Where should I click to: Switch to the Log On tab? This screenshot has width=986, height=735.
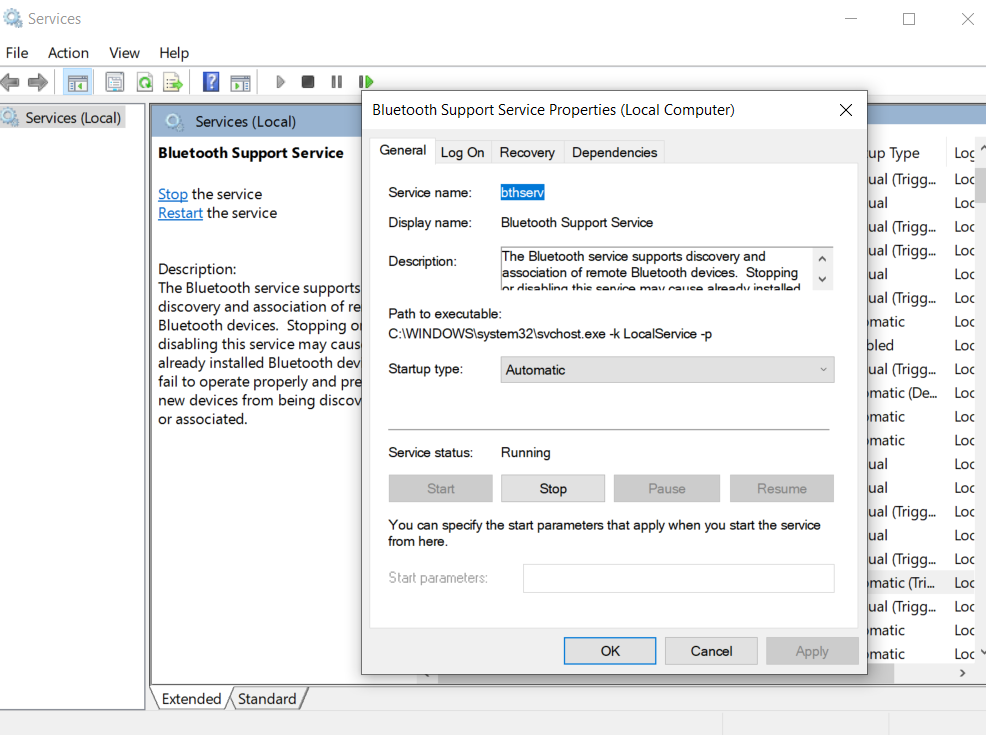[x=462, y=152]
